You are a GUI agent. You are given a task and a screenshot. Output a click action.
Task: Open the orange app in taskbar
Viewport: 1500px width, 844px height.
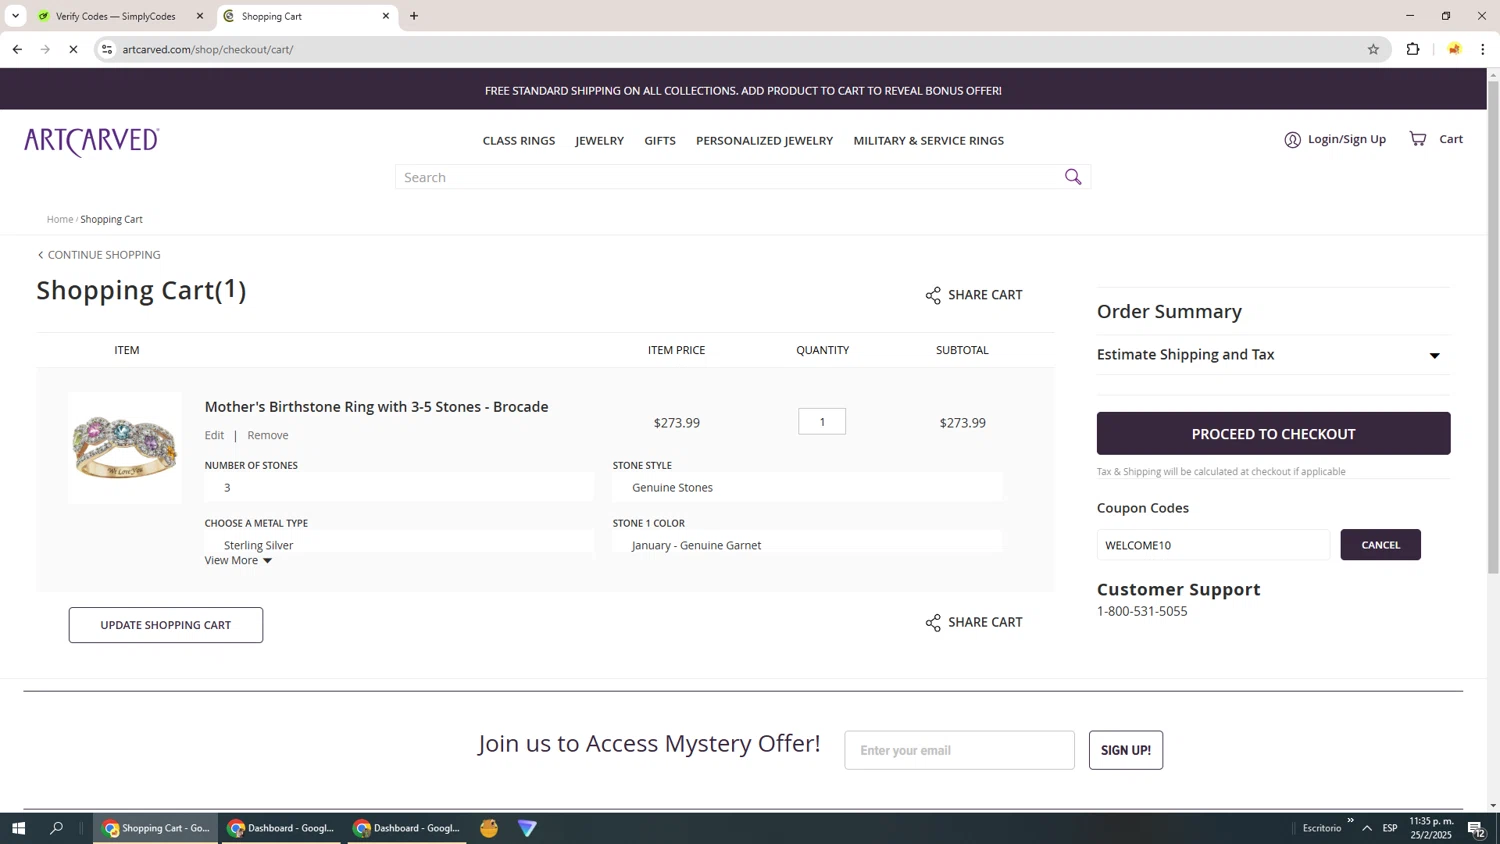click(x=489, y=828)
